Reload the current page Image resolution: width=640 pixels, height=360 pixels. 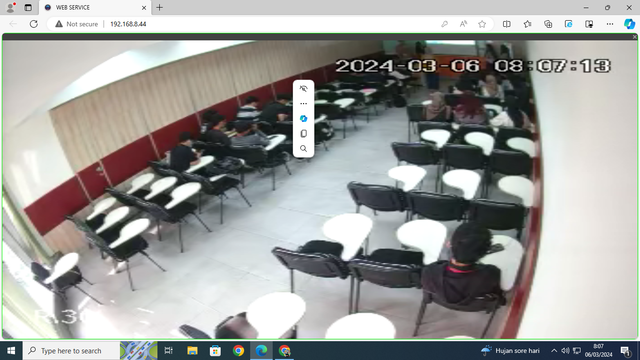point(33,24)
